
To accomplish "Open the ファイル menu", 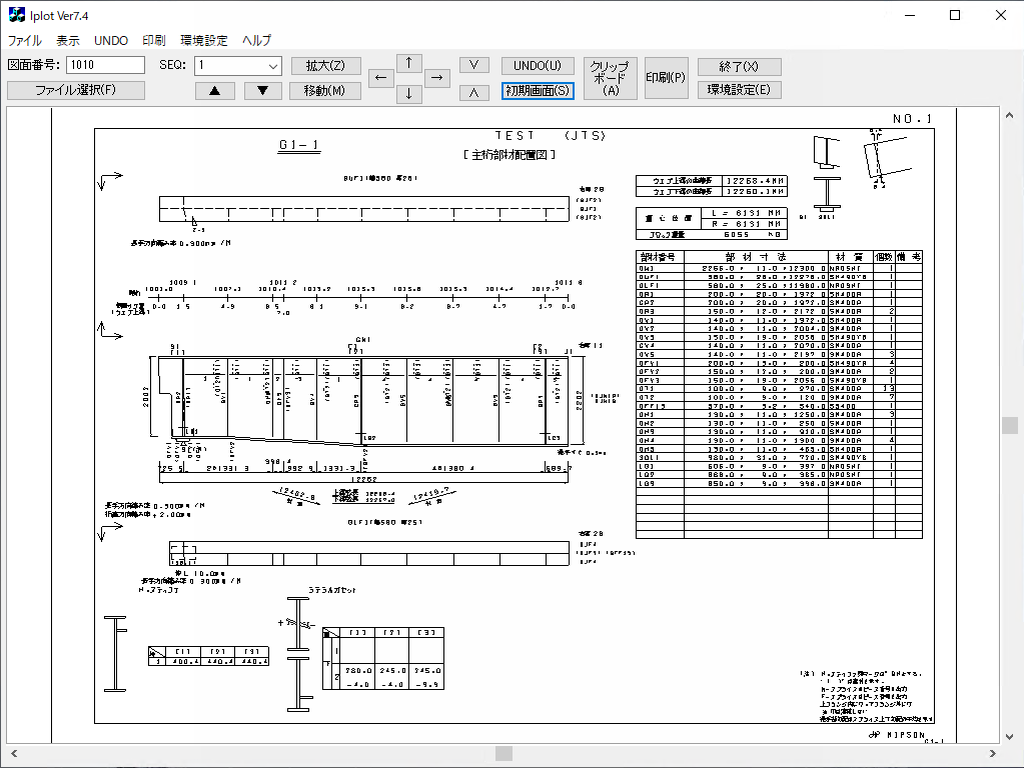I will [x=25, y=41].
